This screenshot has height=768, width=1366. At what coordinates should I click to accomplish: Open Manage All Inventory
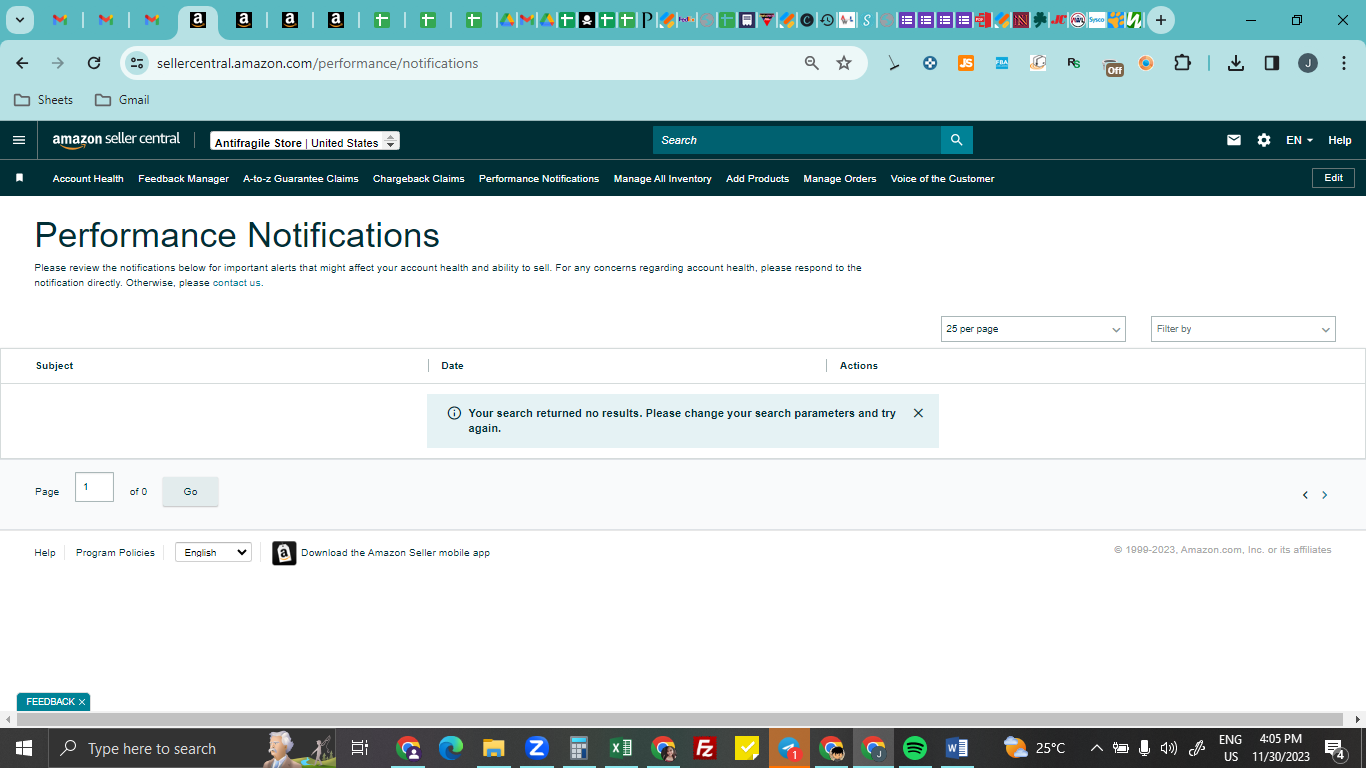tap(662, 179)
